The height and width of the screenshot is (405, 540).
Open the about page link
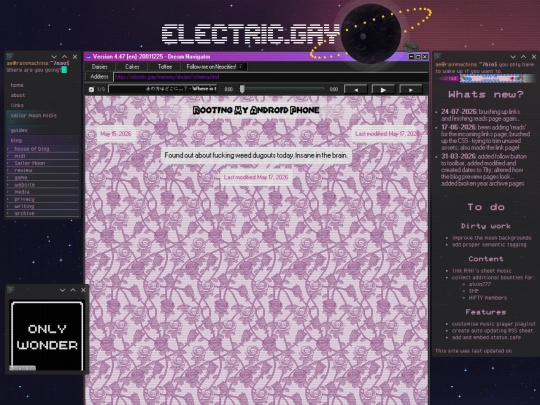18,95
